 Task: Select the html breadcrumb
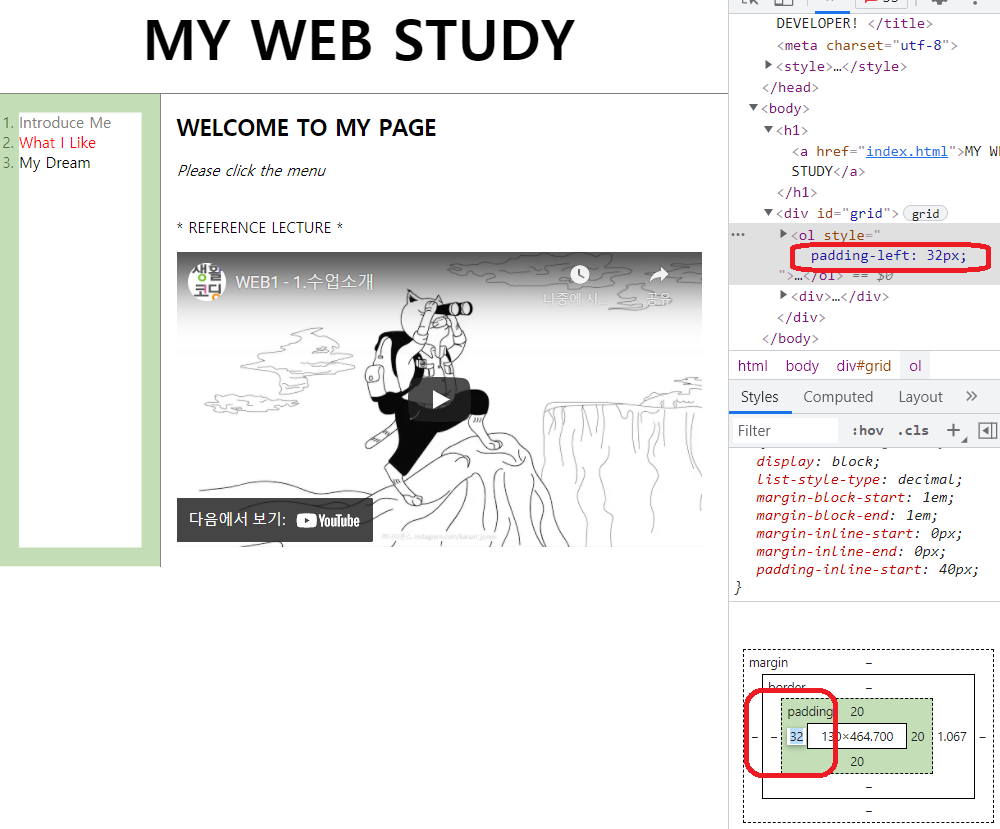pos(753,366)
